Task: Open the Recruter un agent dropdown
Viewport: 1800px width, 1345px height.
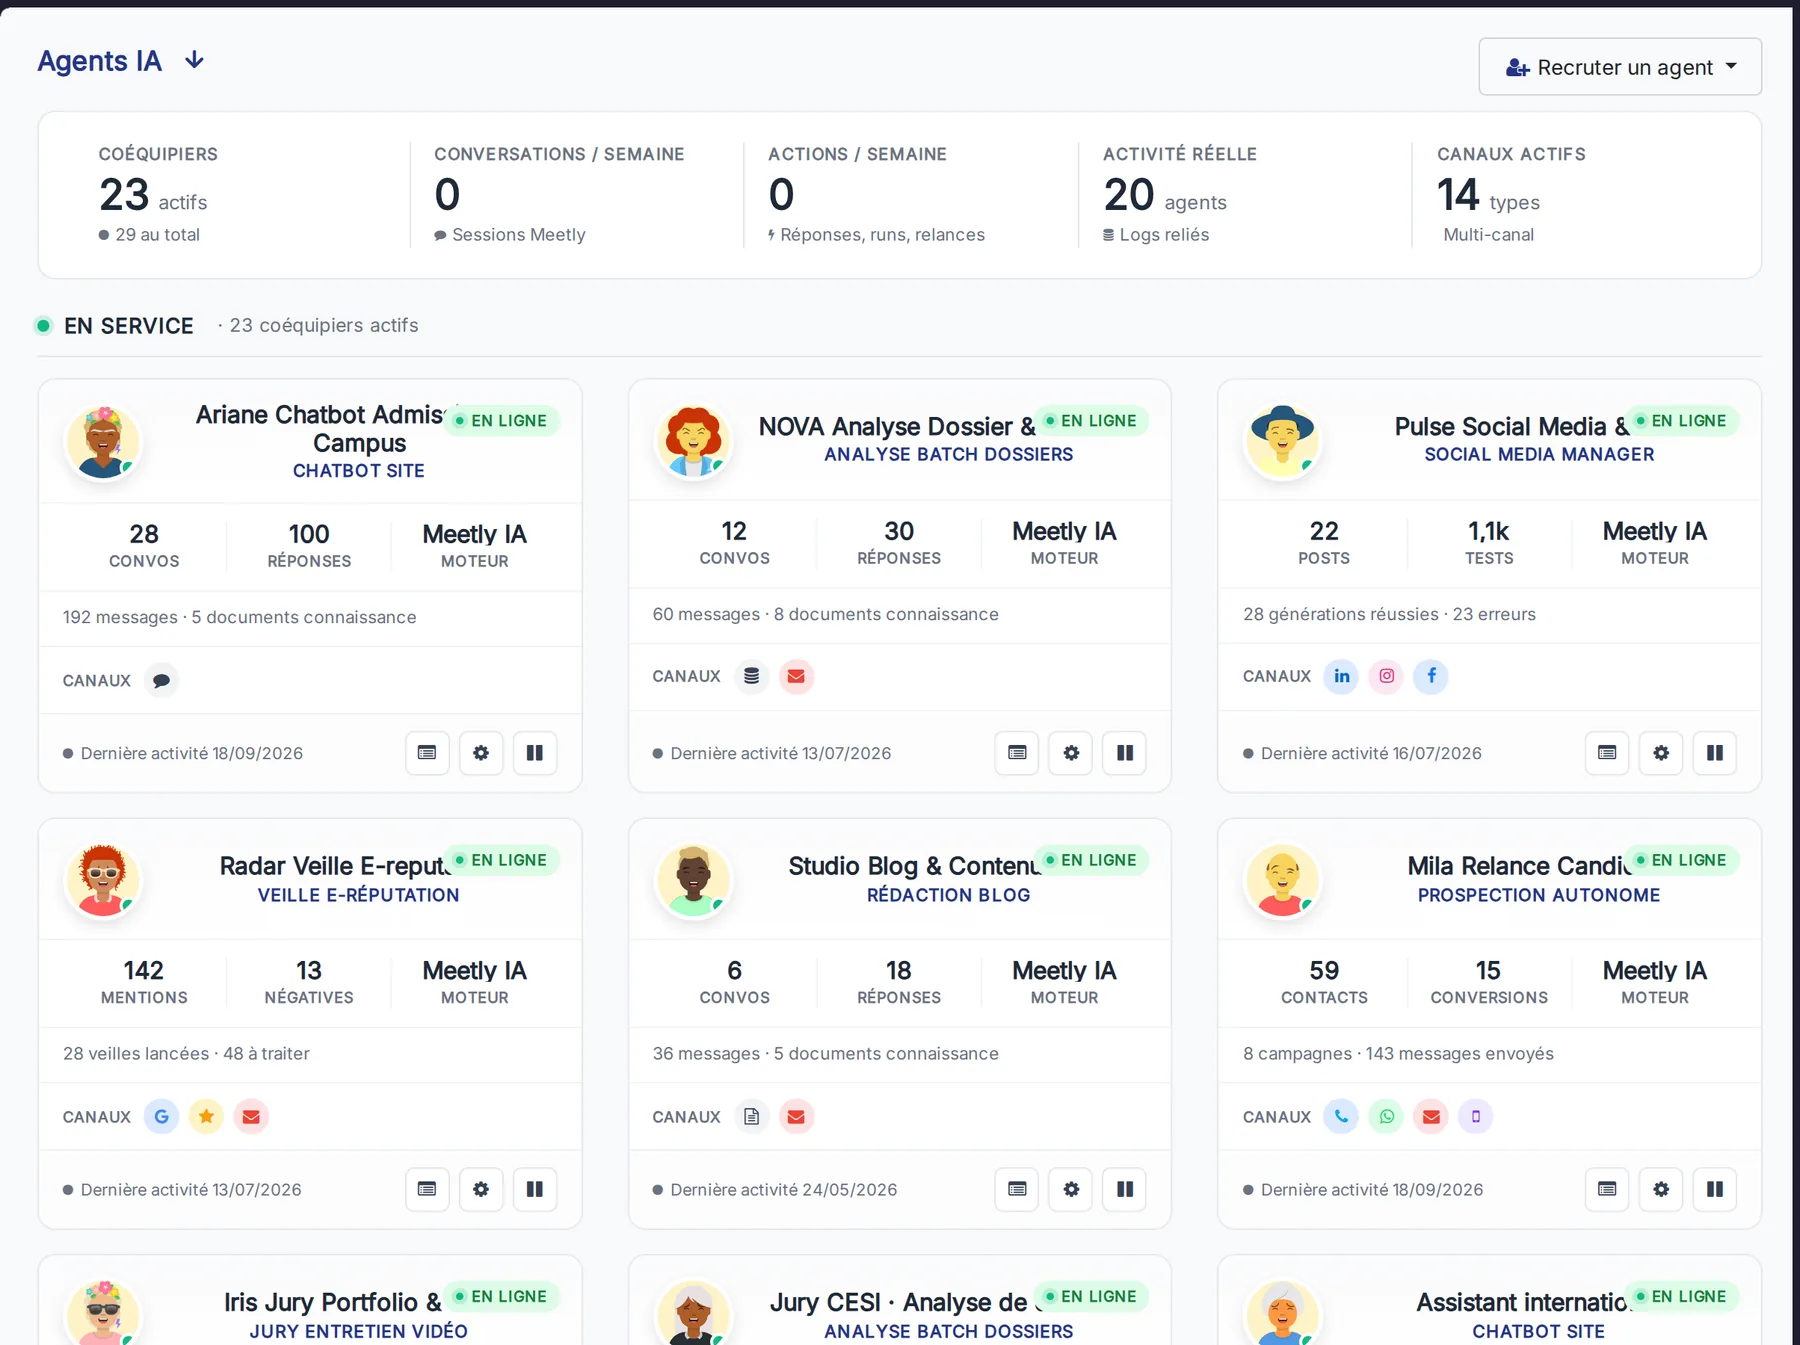Action: [1620, 67]
